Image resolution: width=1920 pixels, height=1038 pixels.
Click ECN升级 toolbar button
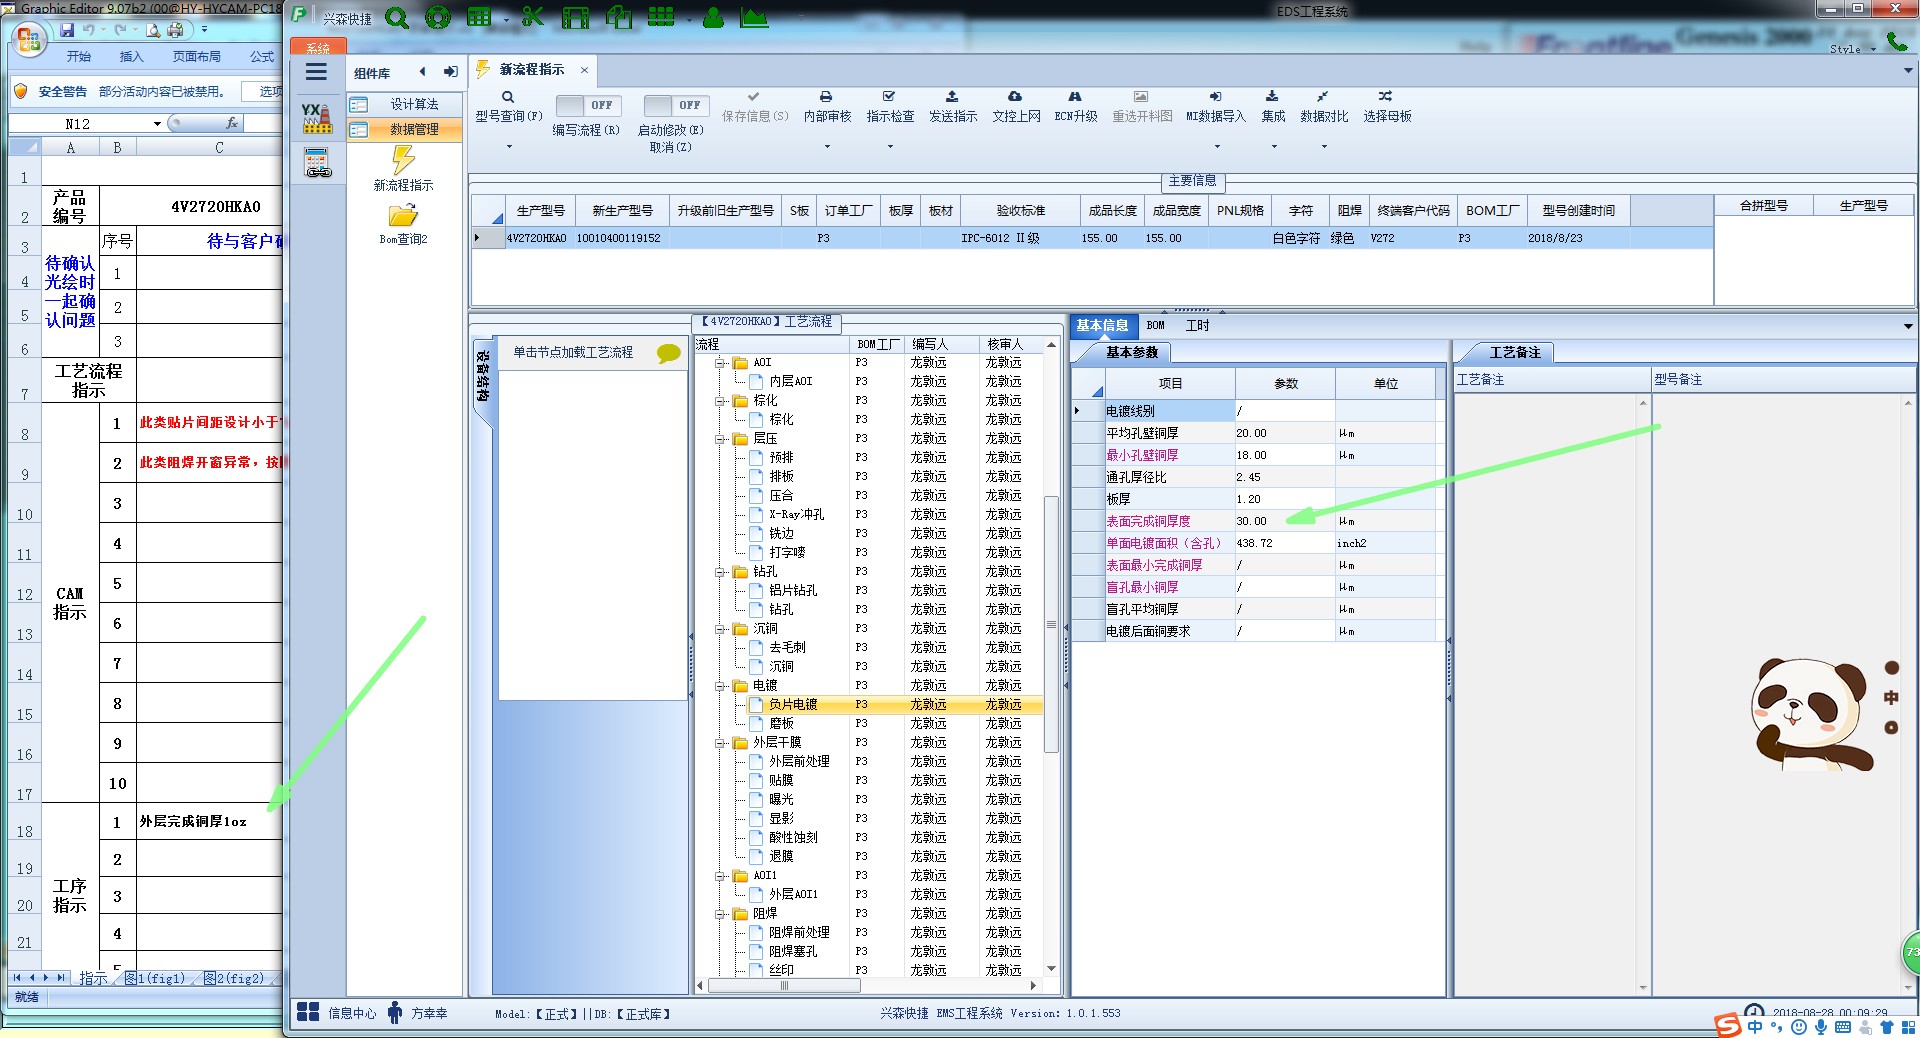pos(1076,107)
